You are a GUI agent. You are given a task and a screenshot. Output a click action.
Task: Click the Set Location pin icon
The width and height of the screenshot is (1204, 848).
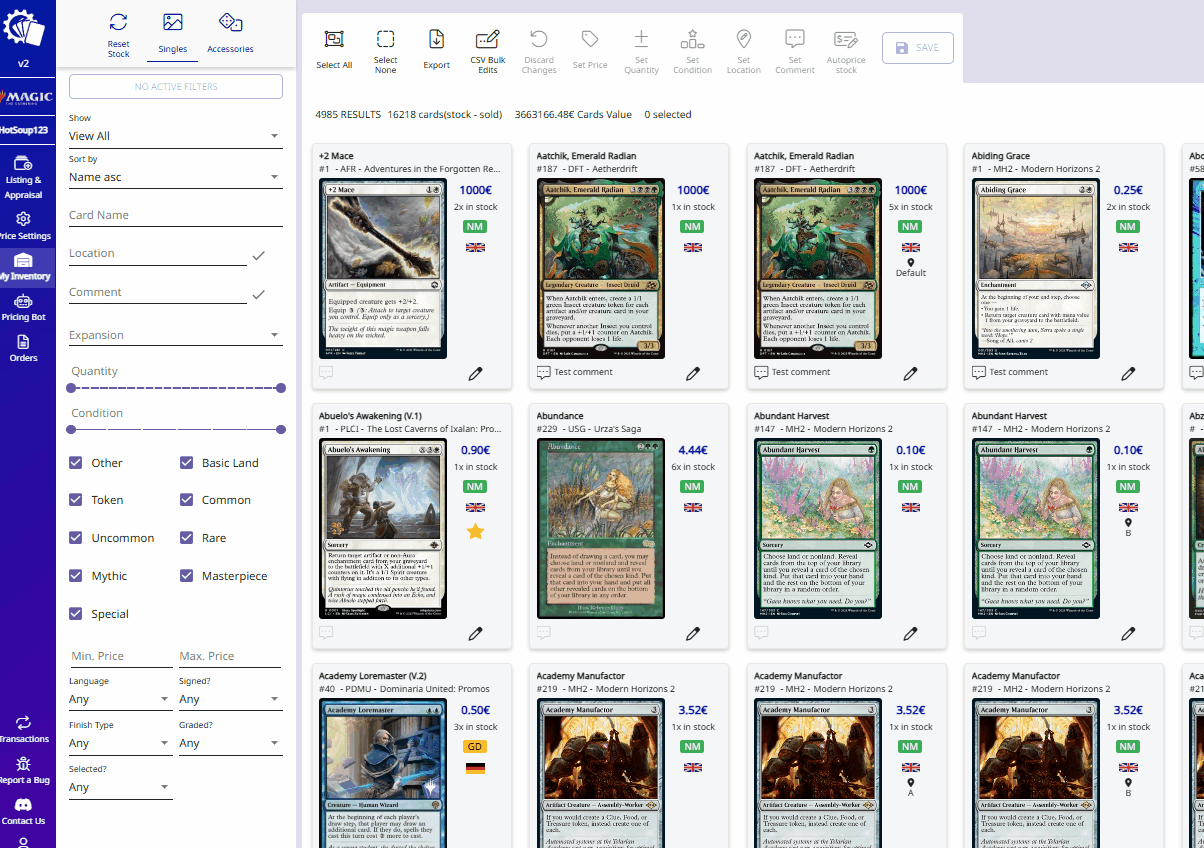(744, 39)
